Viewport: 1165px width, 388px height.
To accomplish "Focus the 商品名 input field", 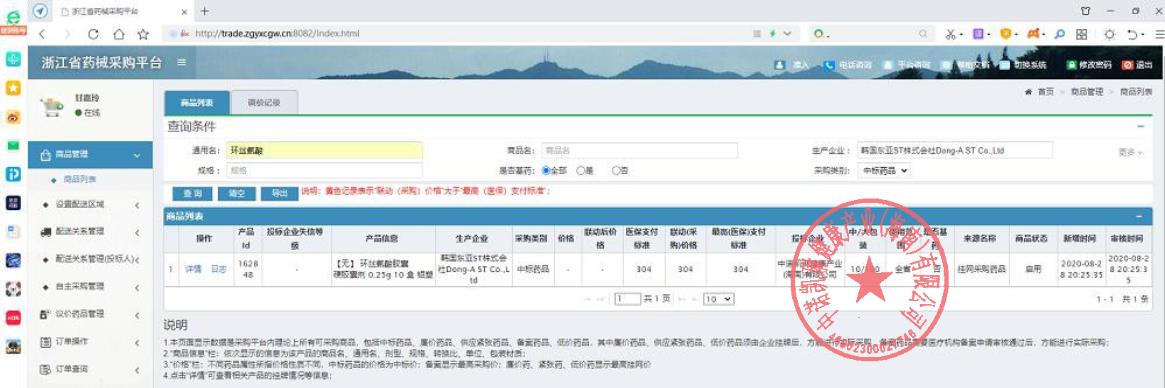I will (639, 150).
